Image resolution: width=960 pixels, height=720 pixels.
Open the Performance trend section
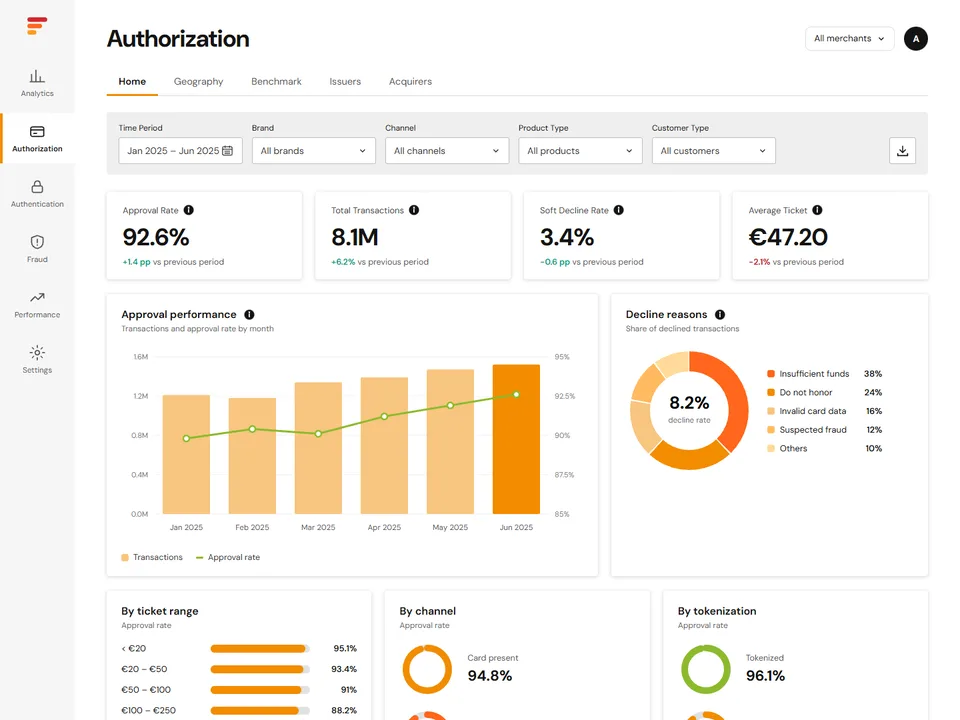pos(37,304)
